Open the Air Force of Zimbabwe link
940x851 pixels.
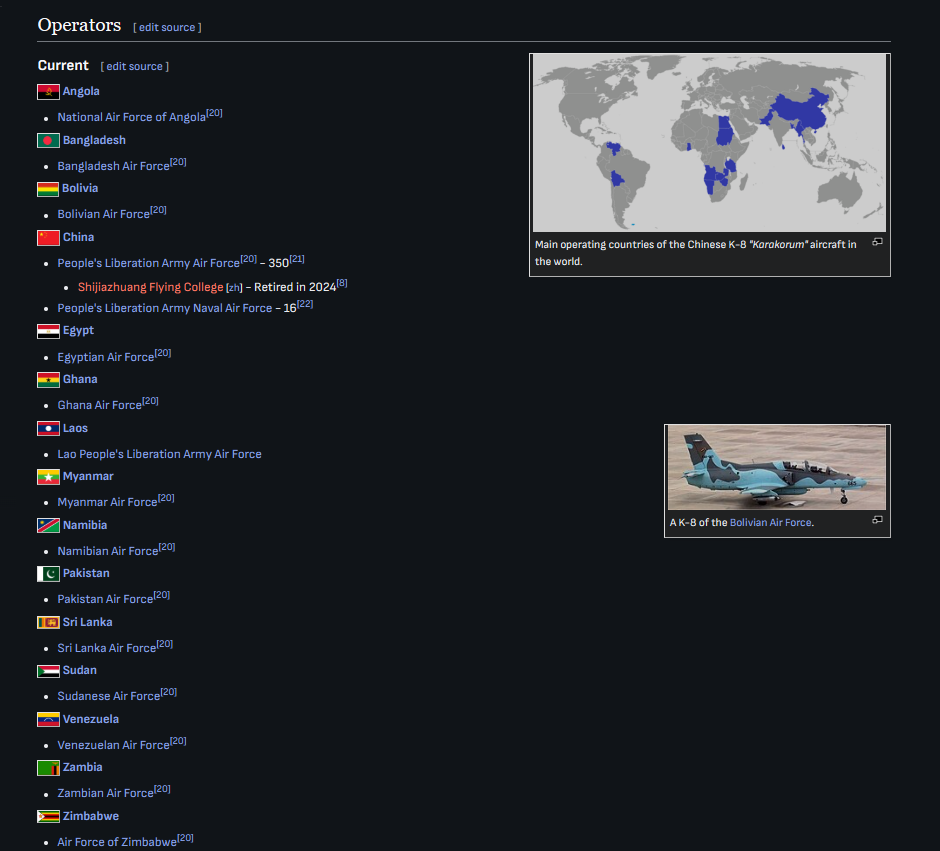coord(117,843)
